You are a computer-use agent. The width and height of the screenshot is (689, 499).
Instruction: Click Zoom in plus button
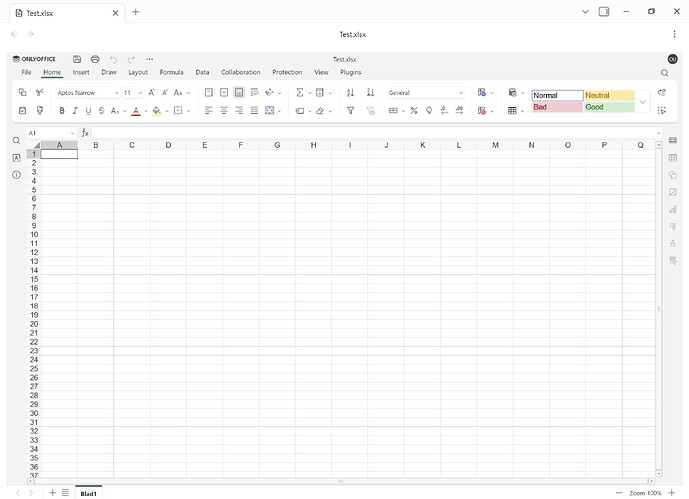671,493
